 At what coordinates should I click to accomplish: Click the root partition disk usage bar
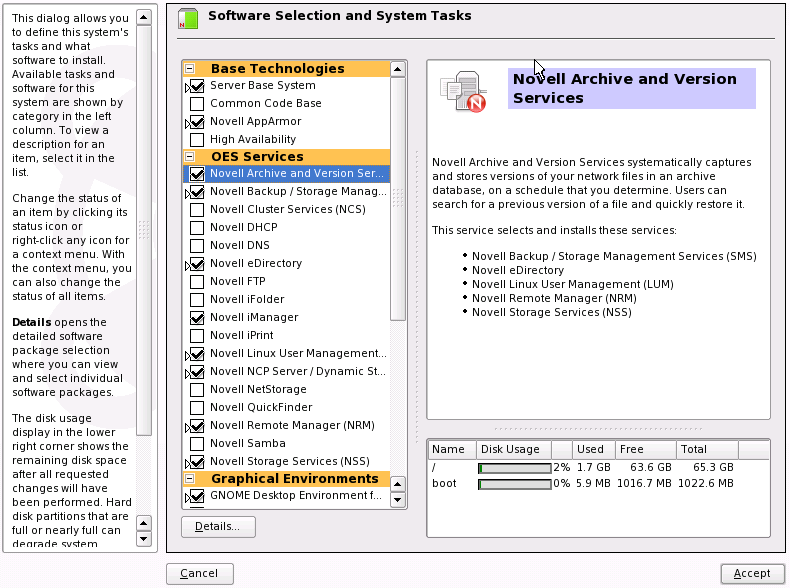pos(514,468)
